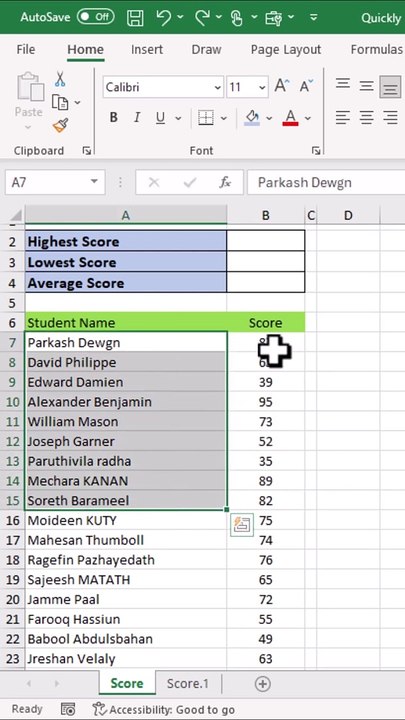This screenshot has height=720, width=405.
Task: Open the Clipboard dialog launcher
Action: point(86,151)
